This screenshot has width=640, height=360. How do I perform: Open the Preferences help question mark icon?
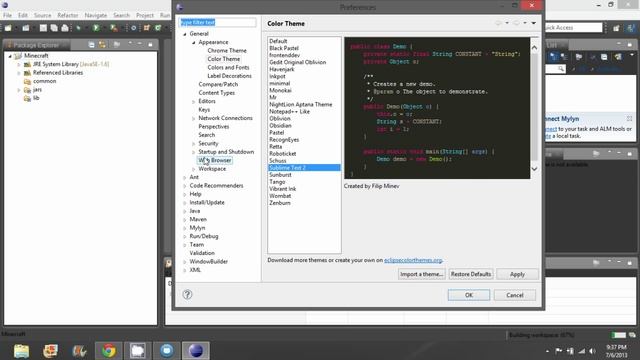pos(187,294)
